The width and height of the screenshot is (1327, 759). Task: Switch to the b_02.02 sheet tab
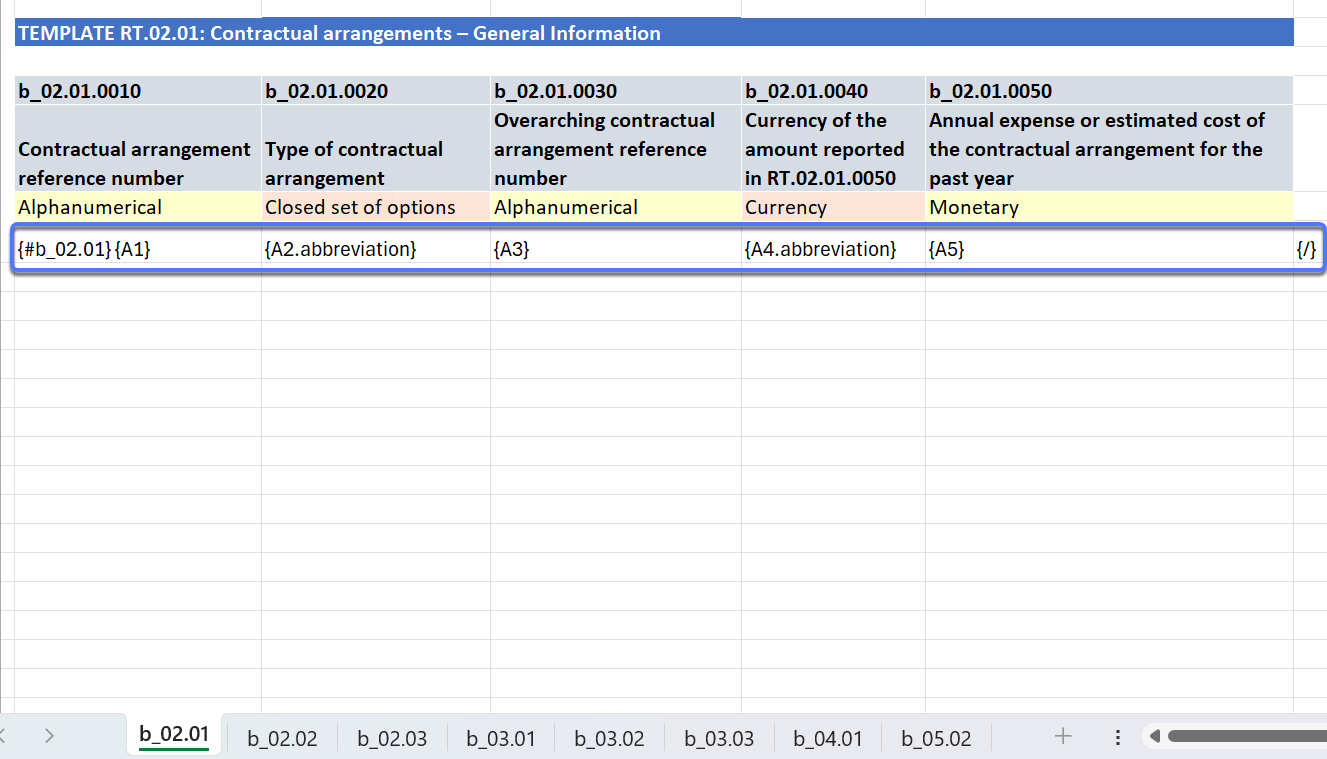(282, 739)
